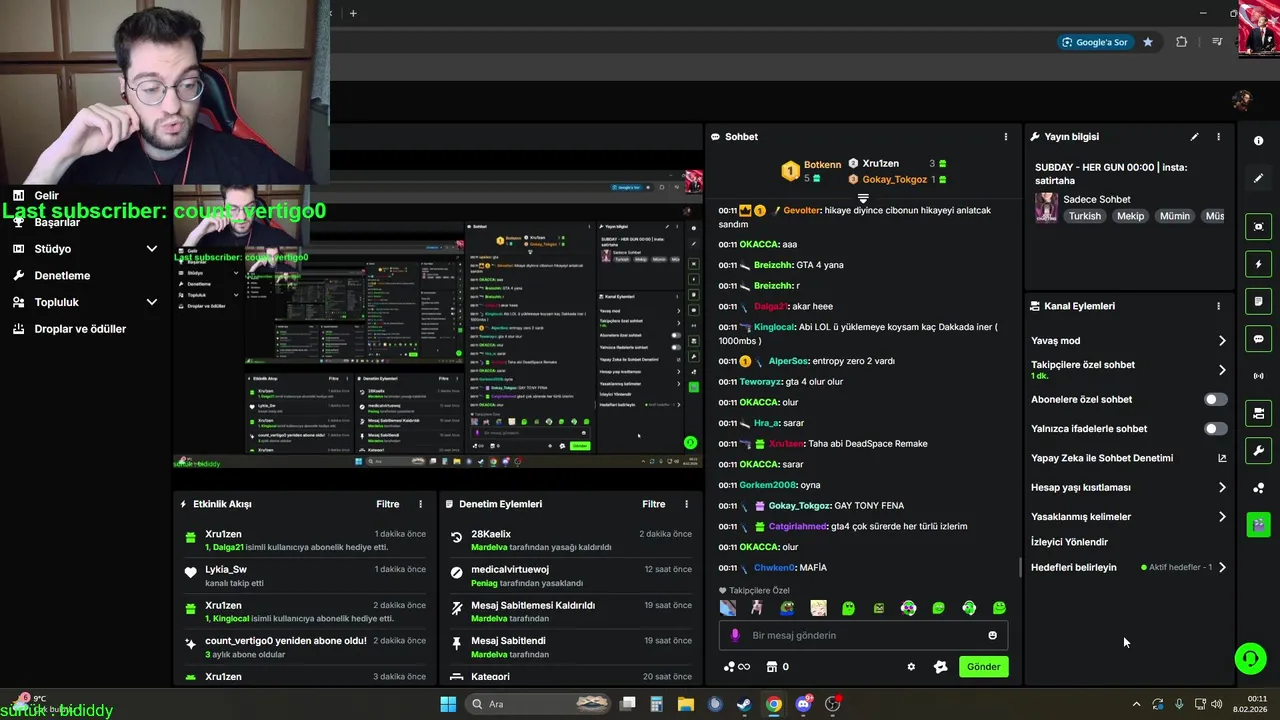This screenshot has height=720, width=1280.
Task: Expand Takipçilere özel sohbet settings
Action: coord(1222,370)
